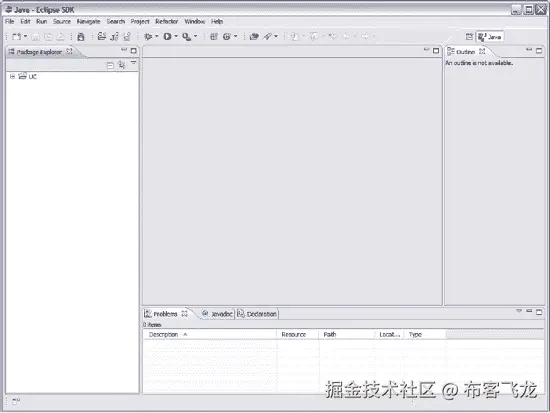Open the New wizard dropdown arrow
The image size is (550, 413).
coord(25,36)
